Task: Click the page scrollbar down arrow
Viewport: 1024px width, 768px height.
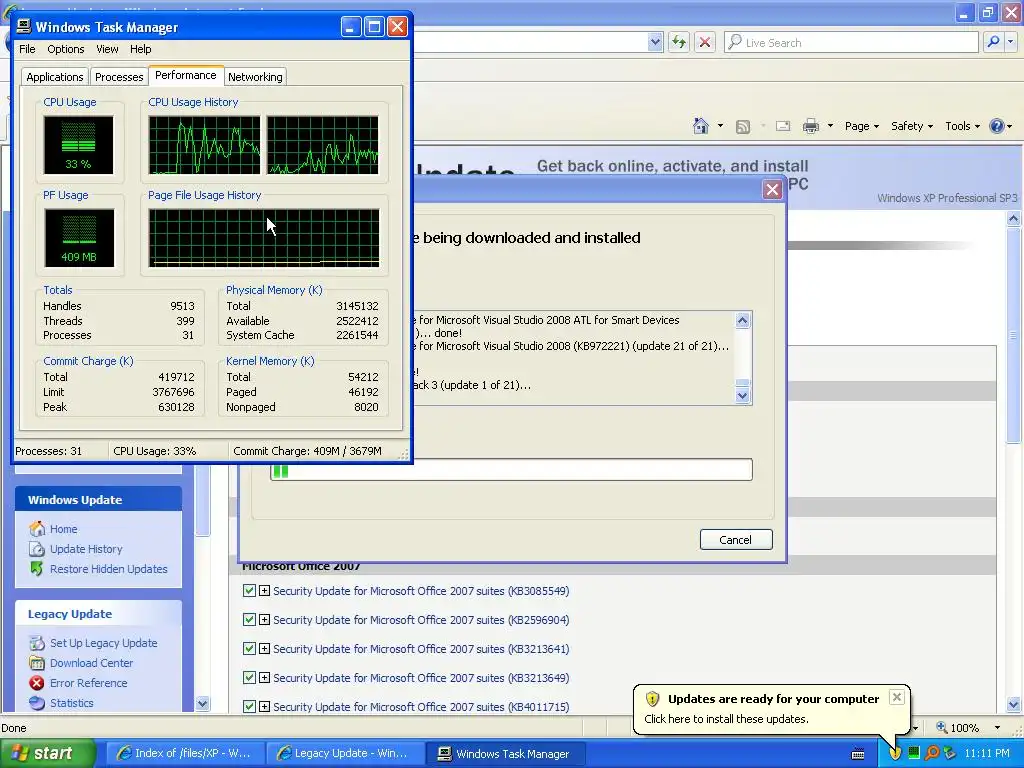Action: [1014, 704]
